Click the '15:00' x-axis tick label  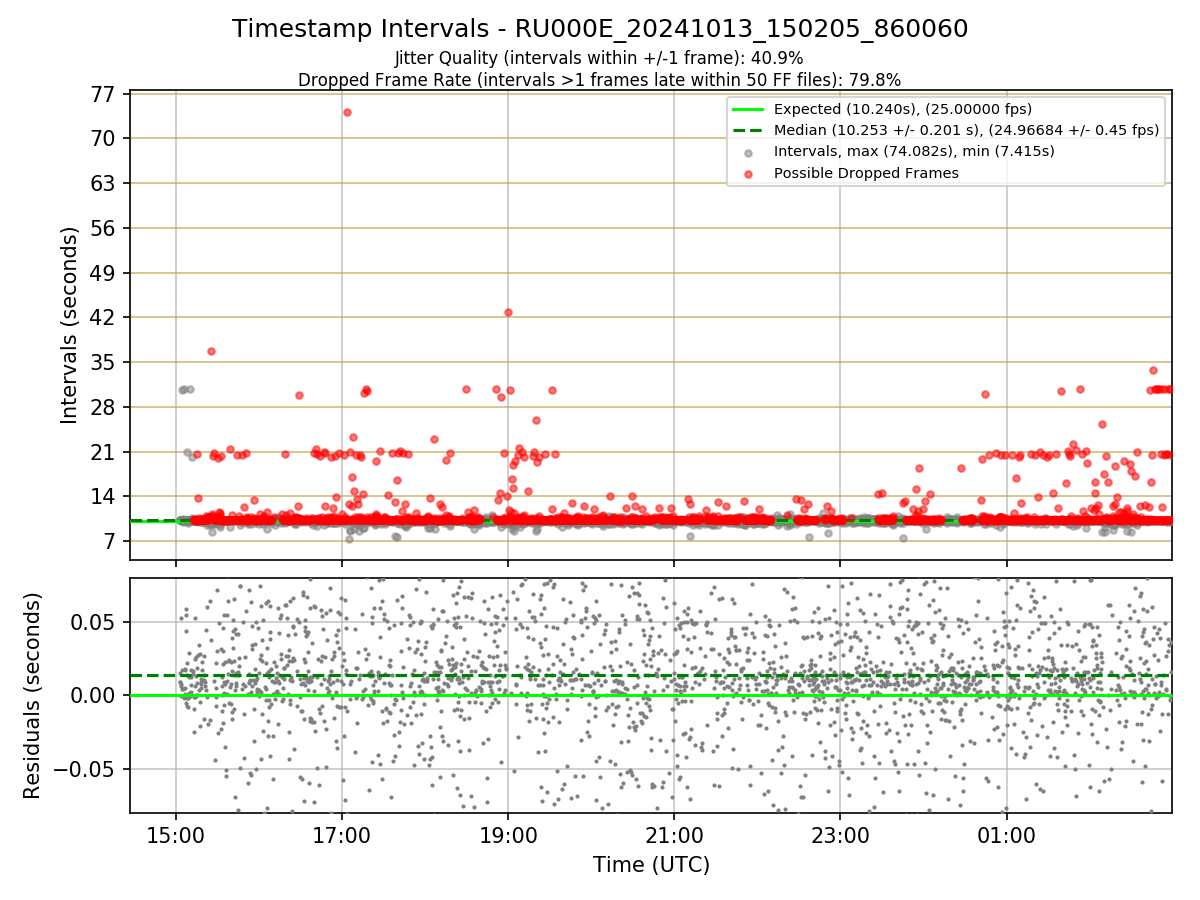pyautogui.click(x=176, y=836)
